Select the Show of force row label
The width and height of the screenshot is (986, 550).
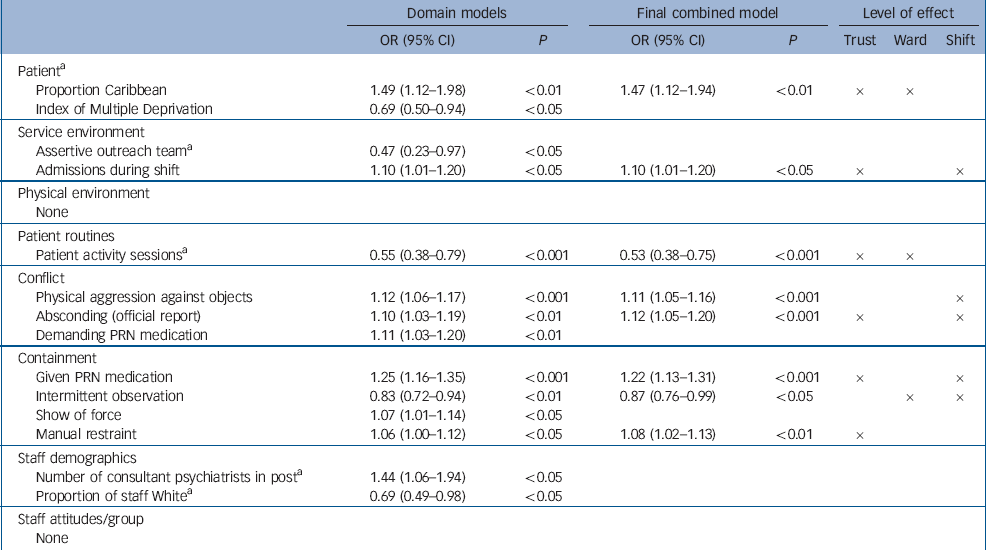(79, 415)
